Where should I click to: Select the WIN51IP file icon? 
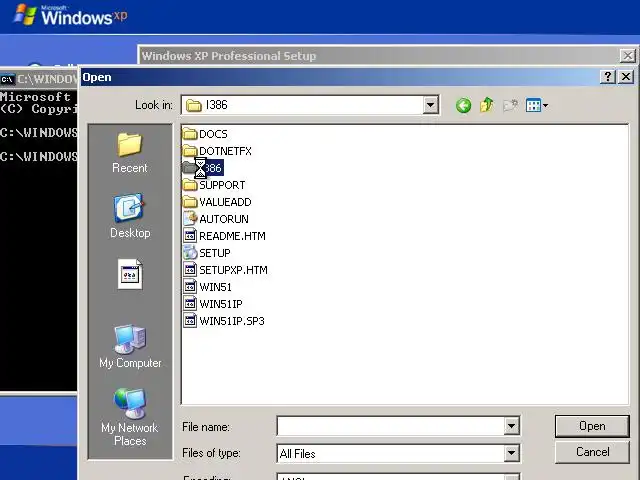pos(190,304)
